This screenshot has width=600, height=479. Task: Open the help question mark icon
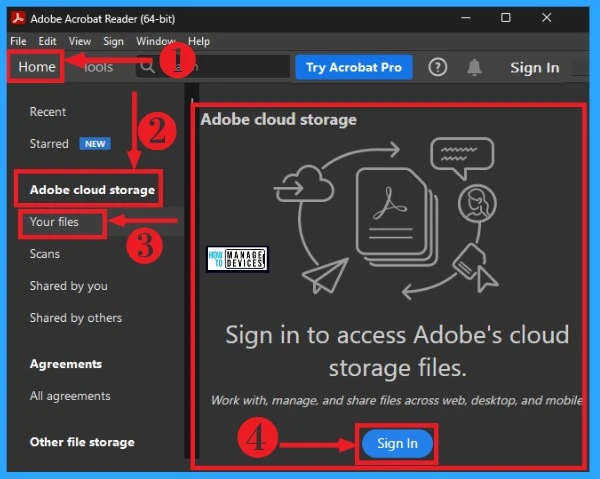437,67
